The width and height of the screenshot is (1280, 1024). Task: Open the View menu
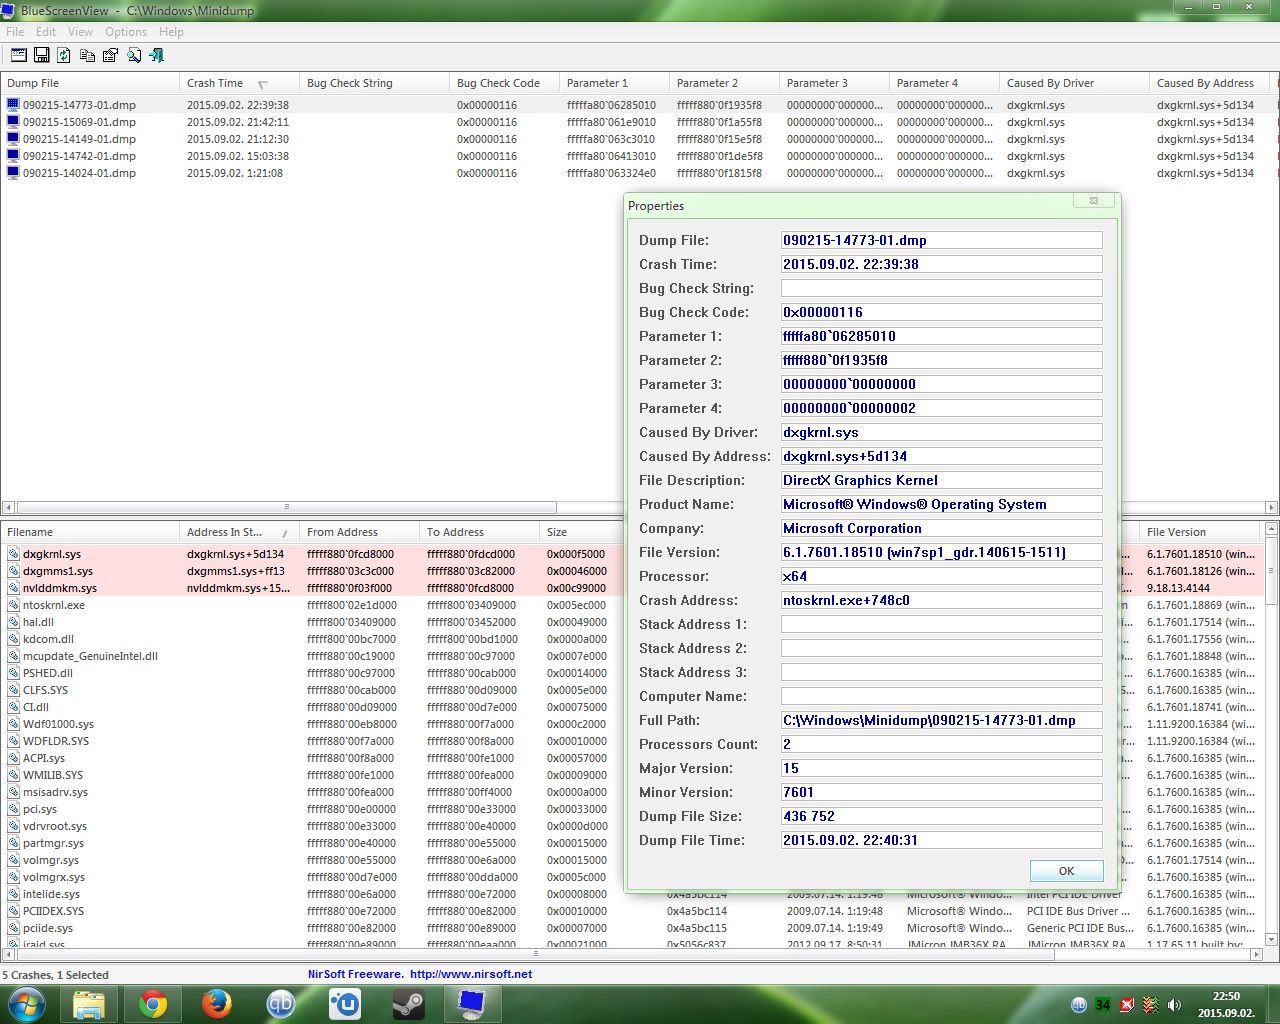pyautogui.click(x=80, y=32)
